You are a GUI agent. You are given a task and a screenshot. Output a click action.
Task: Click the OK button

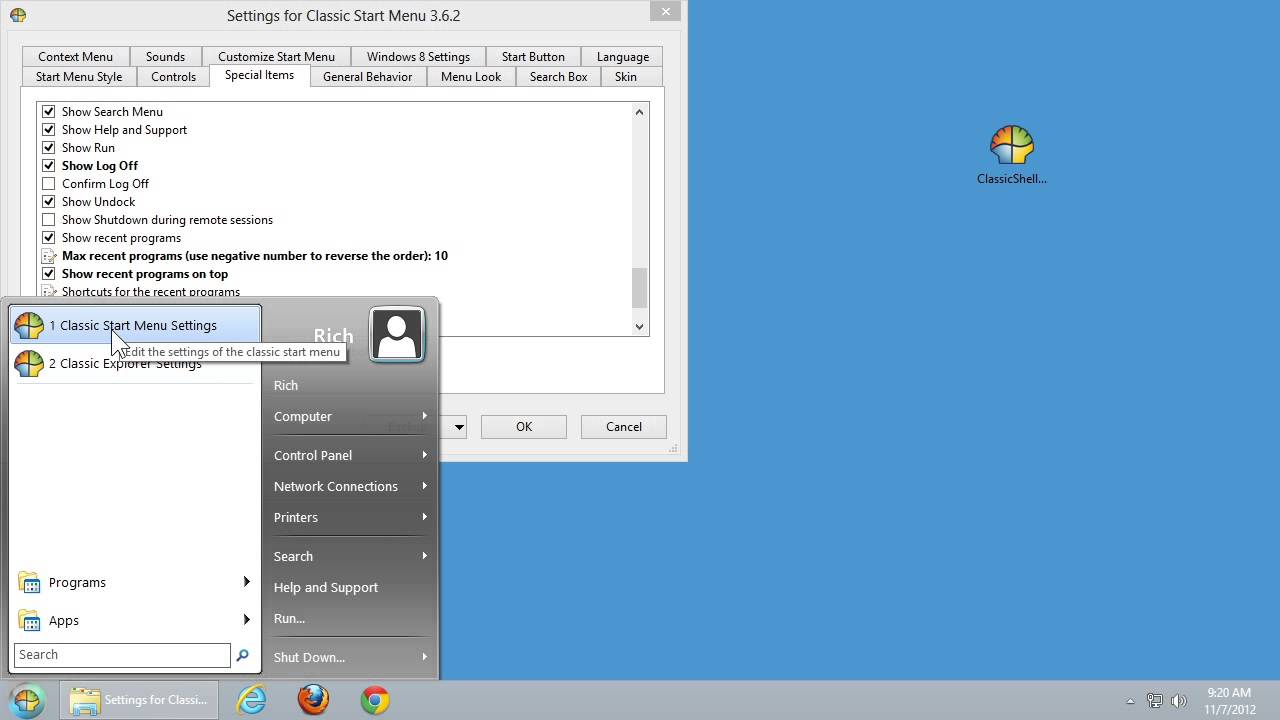(524, 427)
